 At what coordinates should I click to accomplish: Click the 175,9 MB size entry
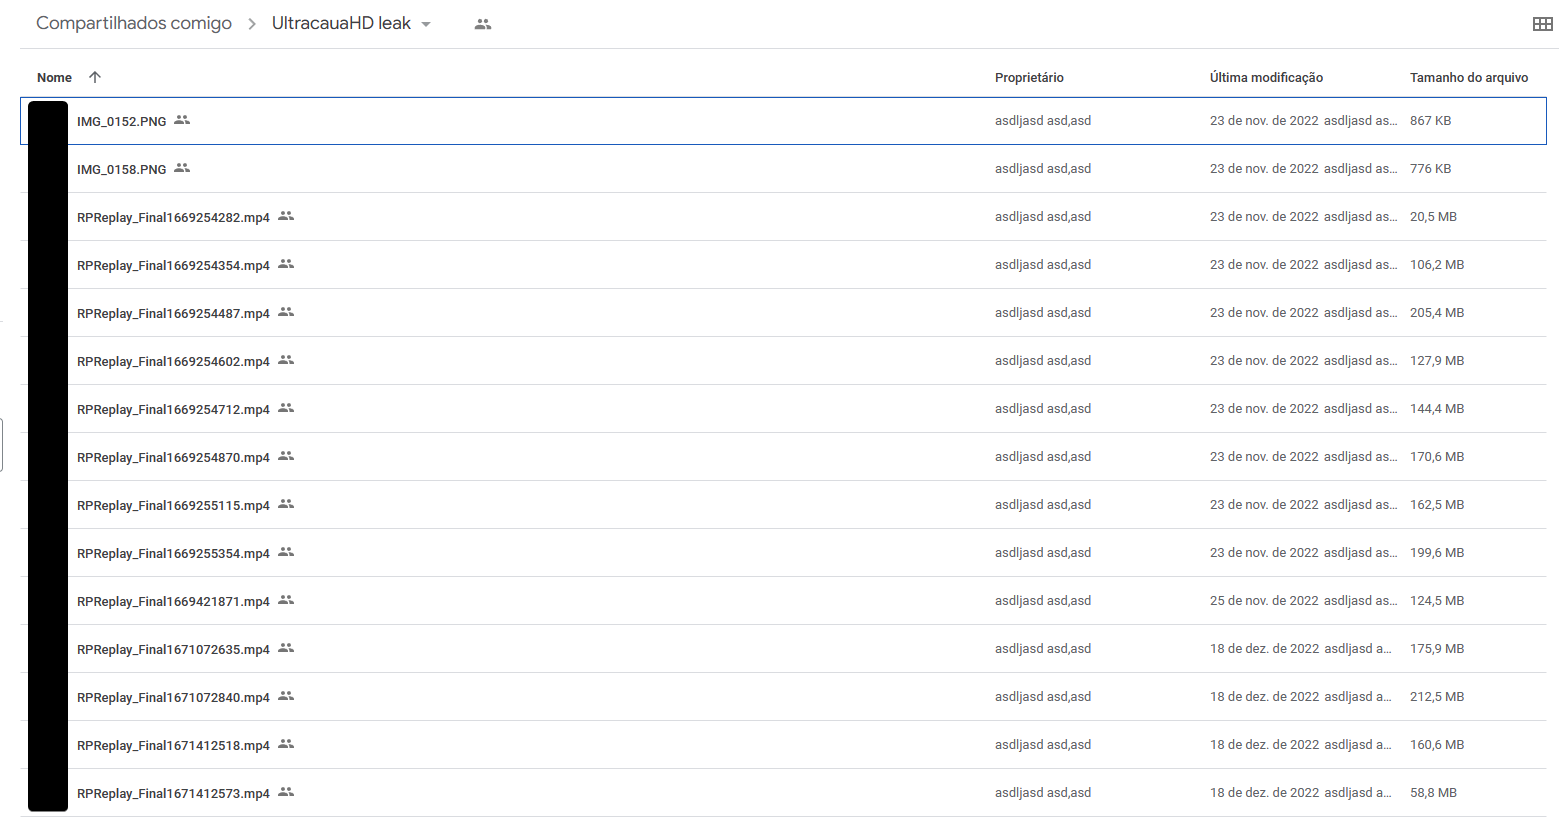(x=1437, y=649)
